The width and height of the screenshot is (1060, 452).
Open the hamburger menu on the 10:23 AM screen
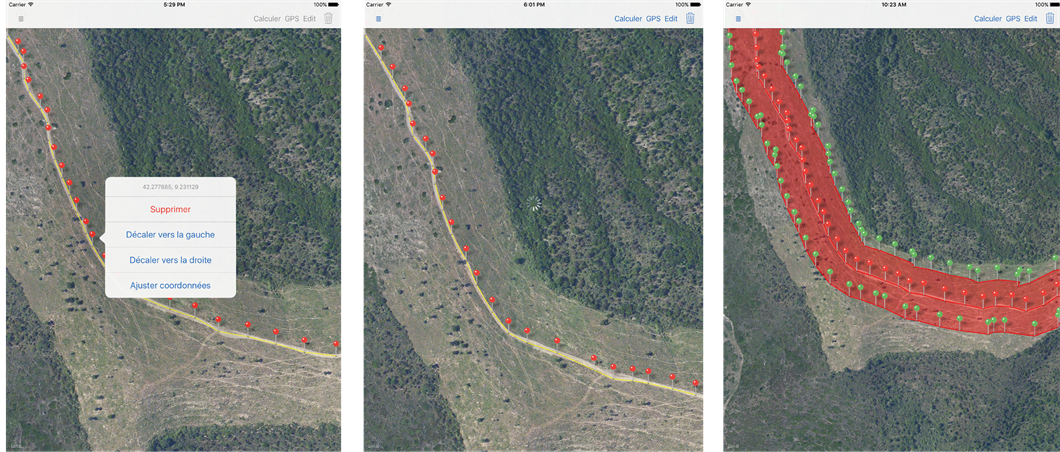point(738,19)
